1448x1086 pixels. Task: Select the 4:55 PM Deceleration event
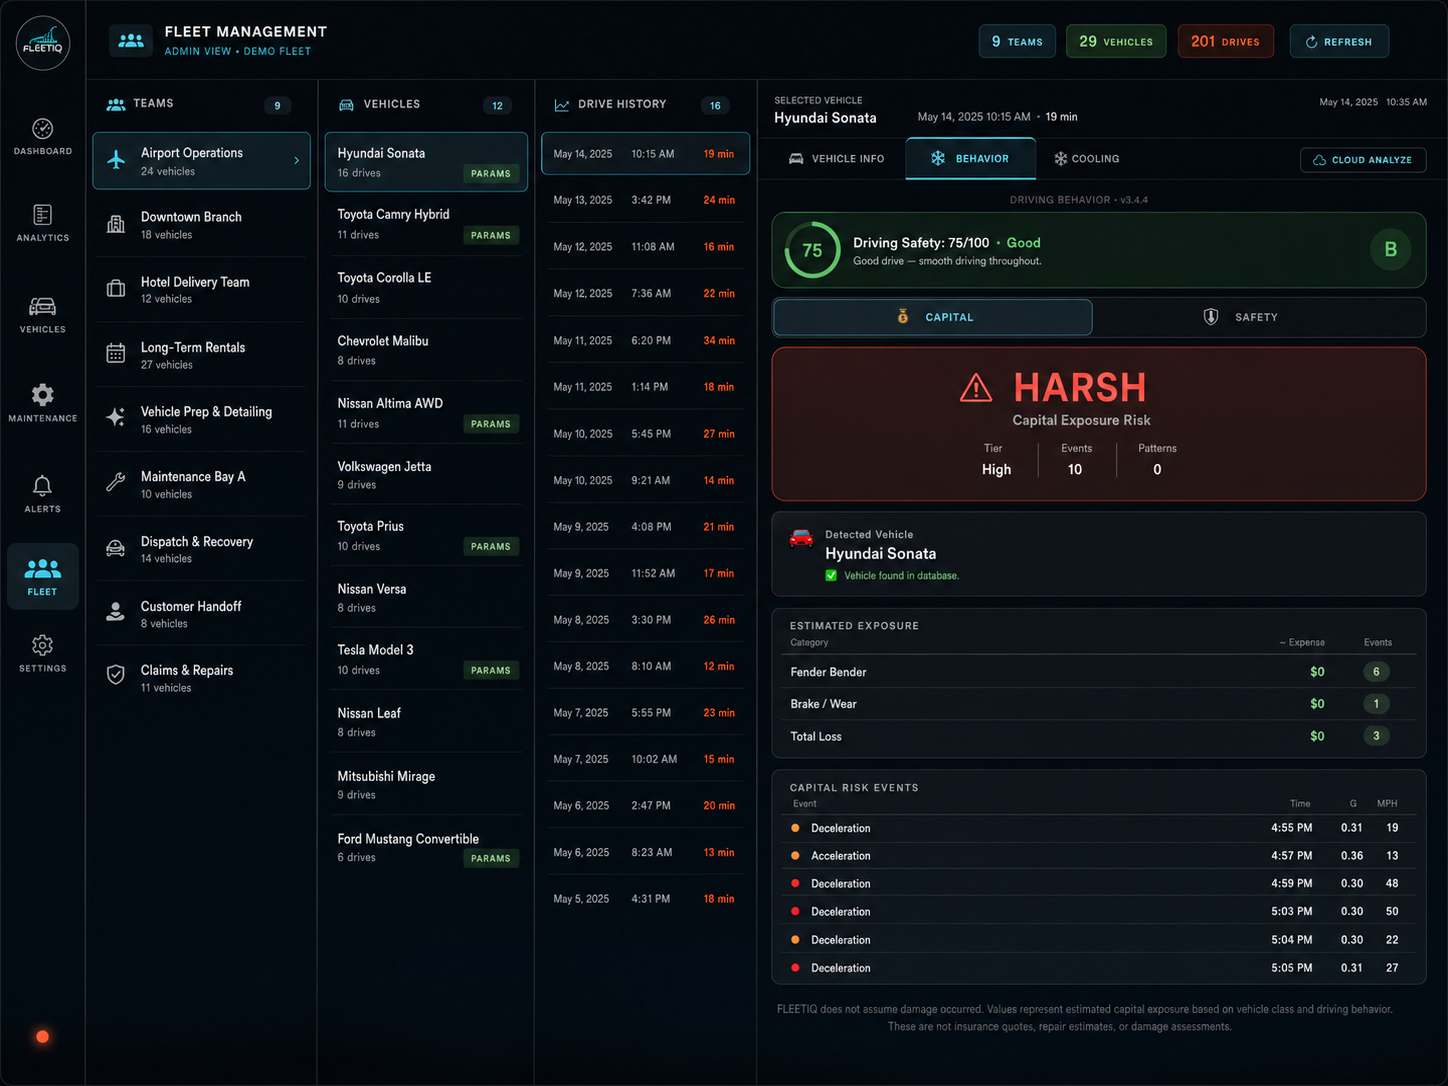tap(1098, 828)
